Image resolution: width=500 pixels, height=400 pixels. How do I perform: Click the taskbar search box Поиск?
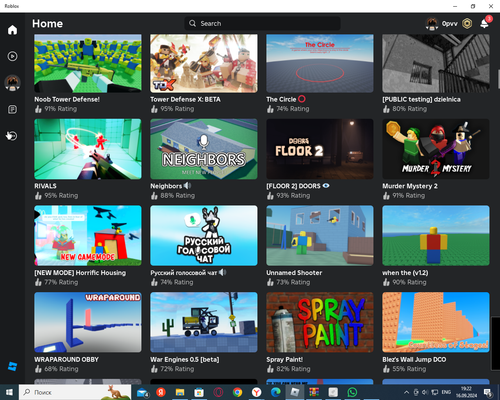75,392
